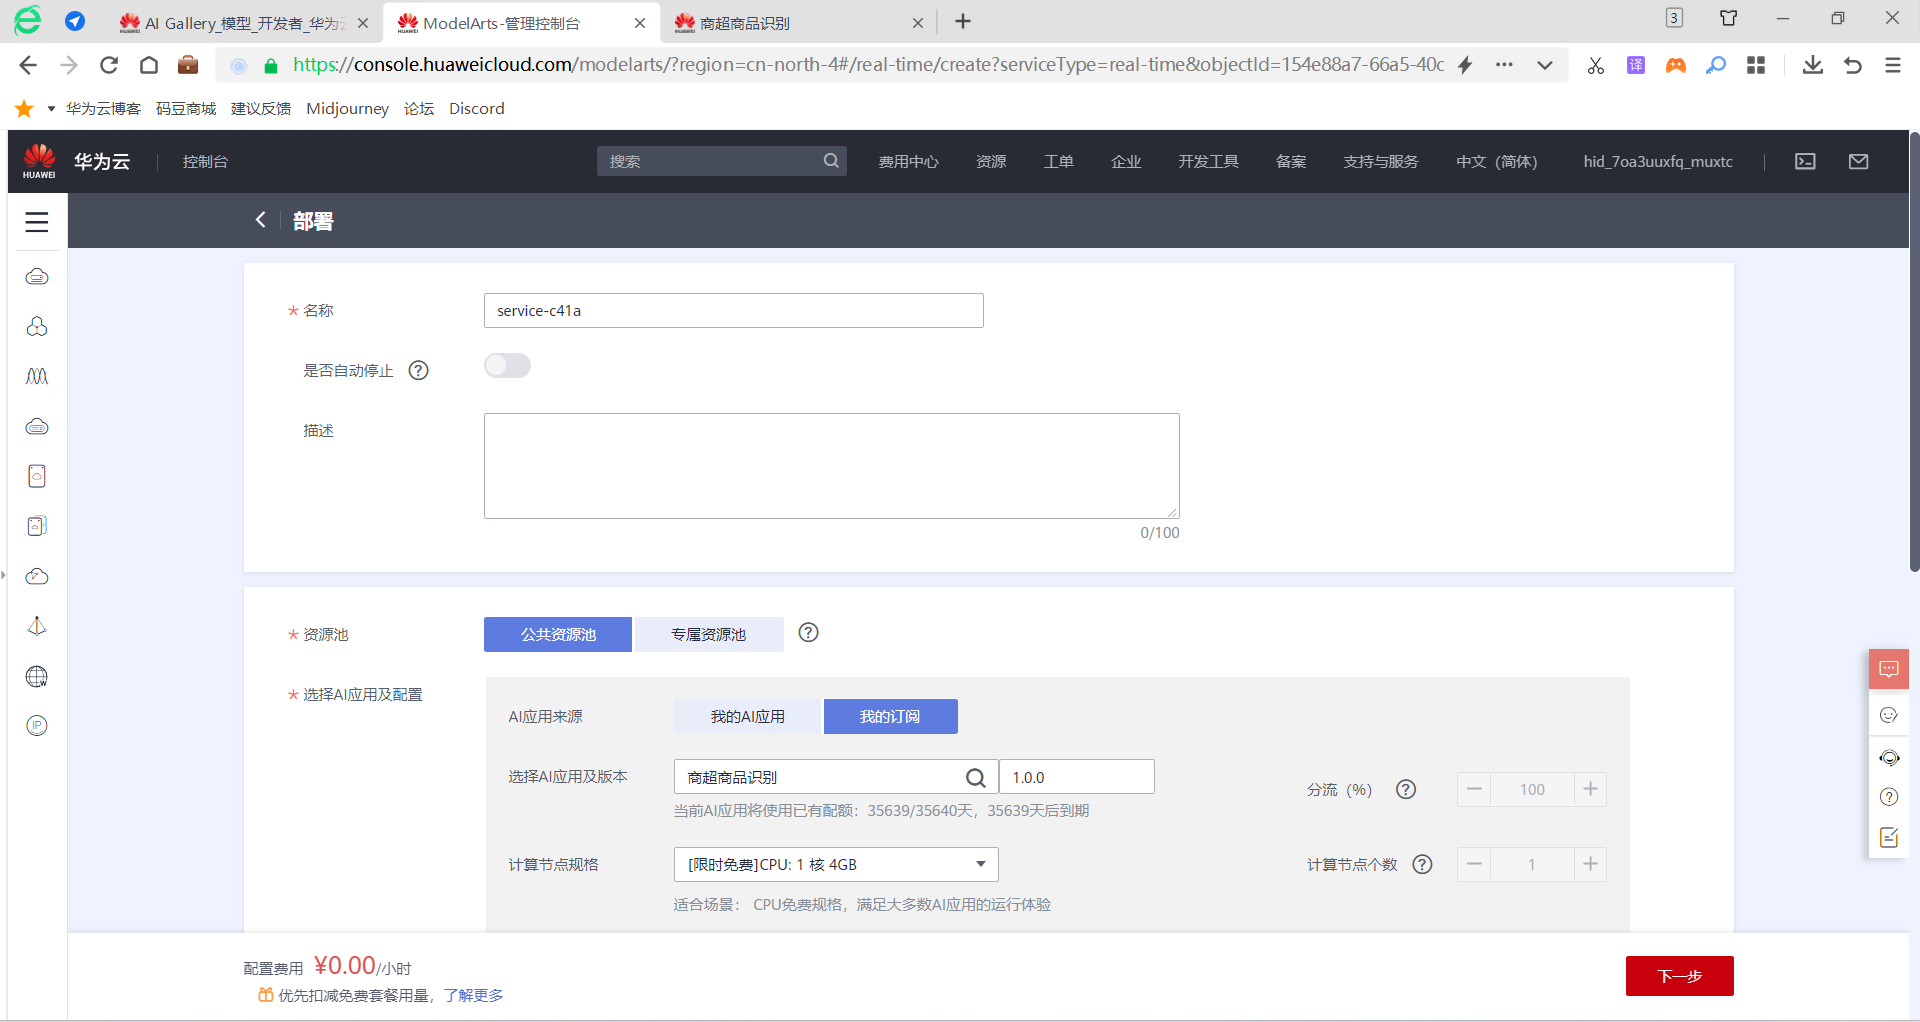1920x1022 pixels.
Task: Click the help icon beside 计算节点个数
Action: click(x=1423, y=864)
